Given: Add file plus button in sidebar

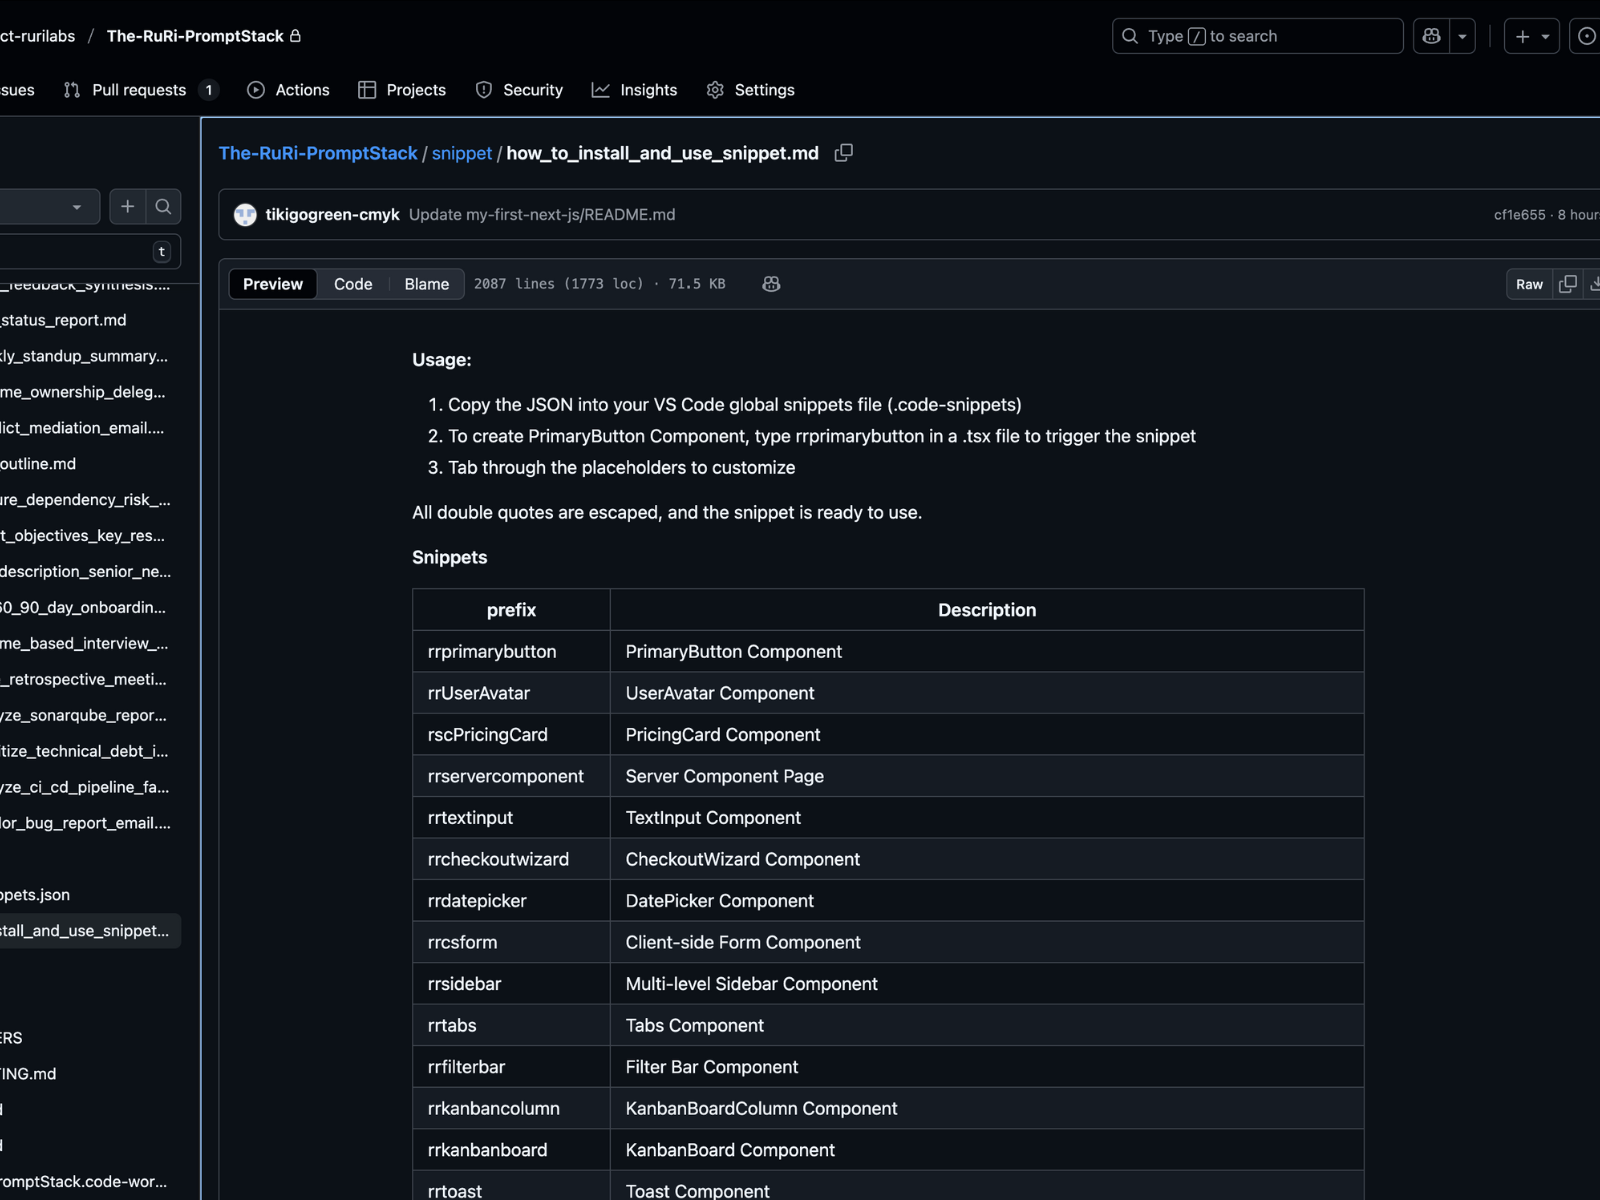Looking at the screenshot, I should coord(128,207).
